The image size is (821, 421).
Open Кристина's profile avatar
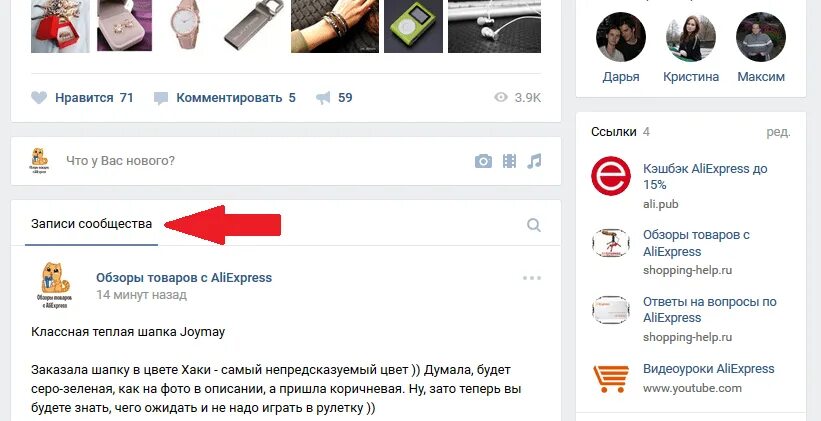click(691, 37)
